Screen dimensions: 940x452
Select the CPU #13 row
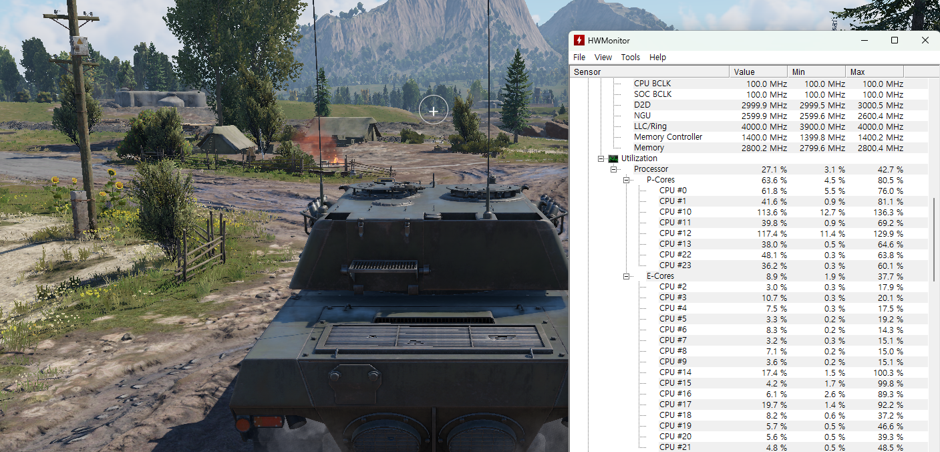749,244
